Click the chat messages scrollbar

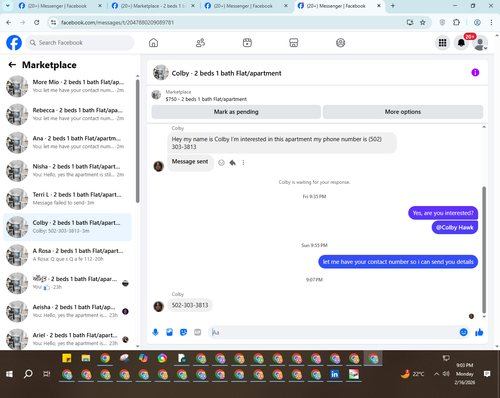[x=484, y=249]
